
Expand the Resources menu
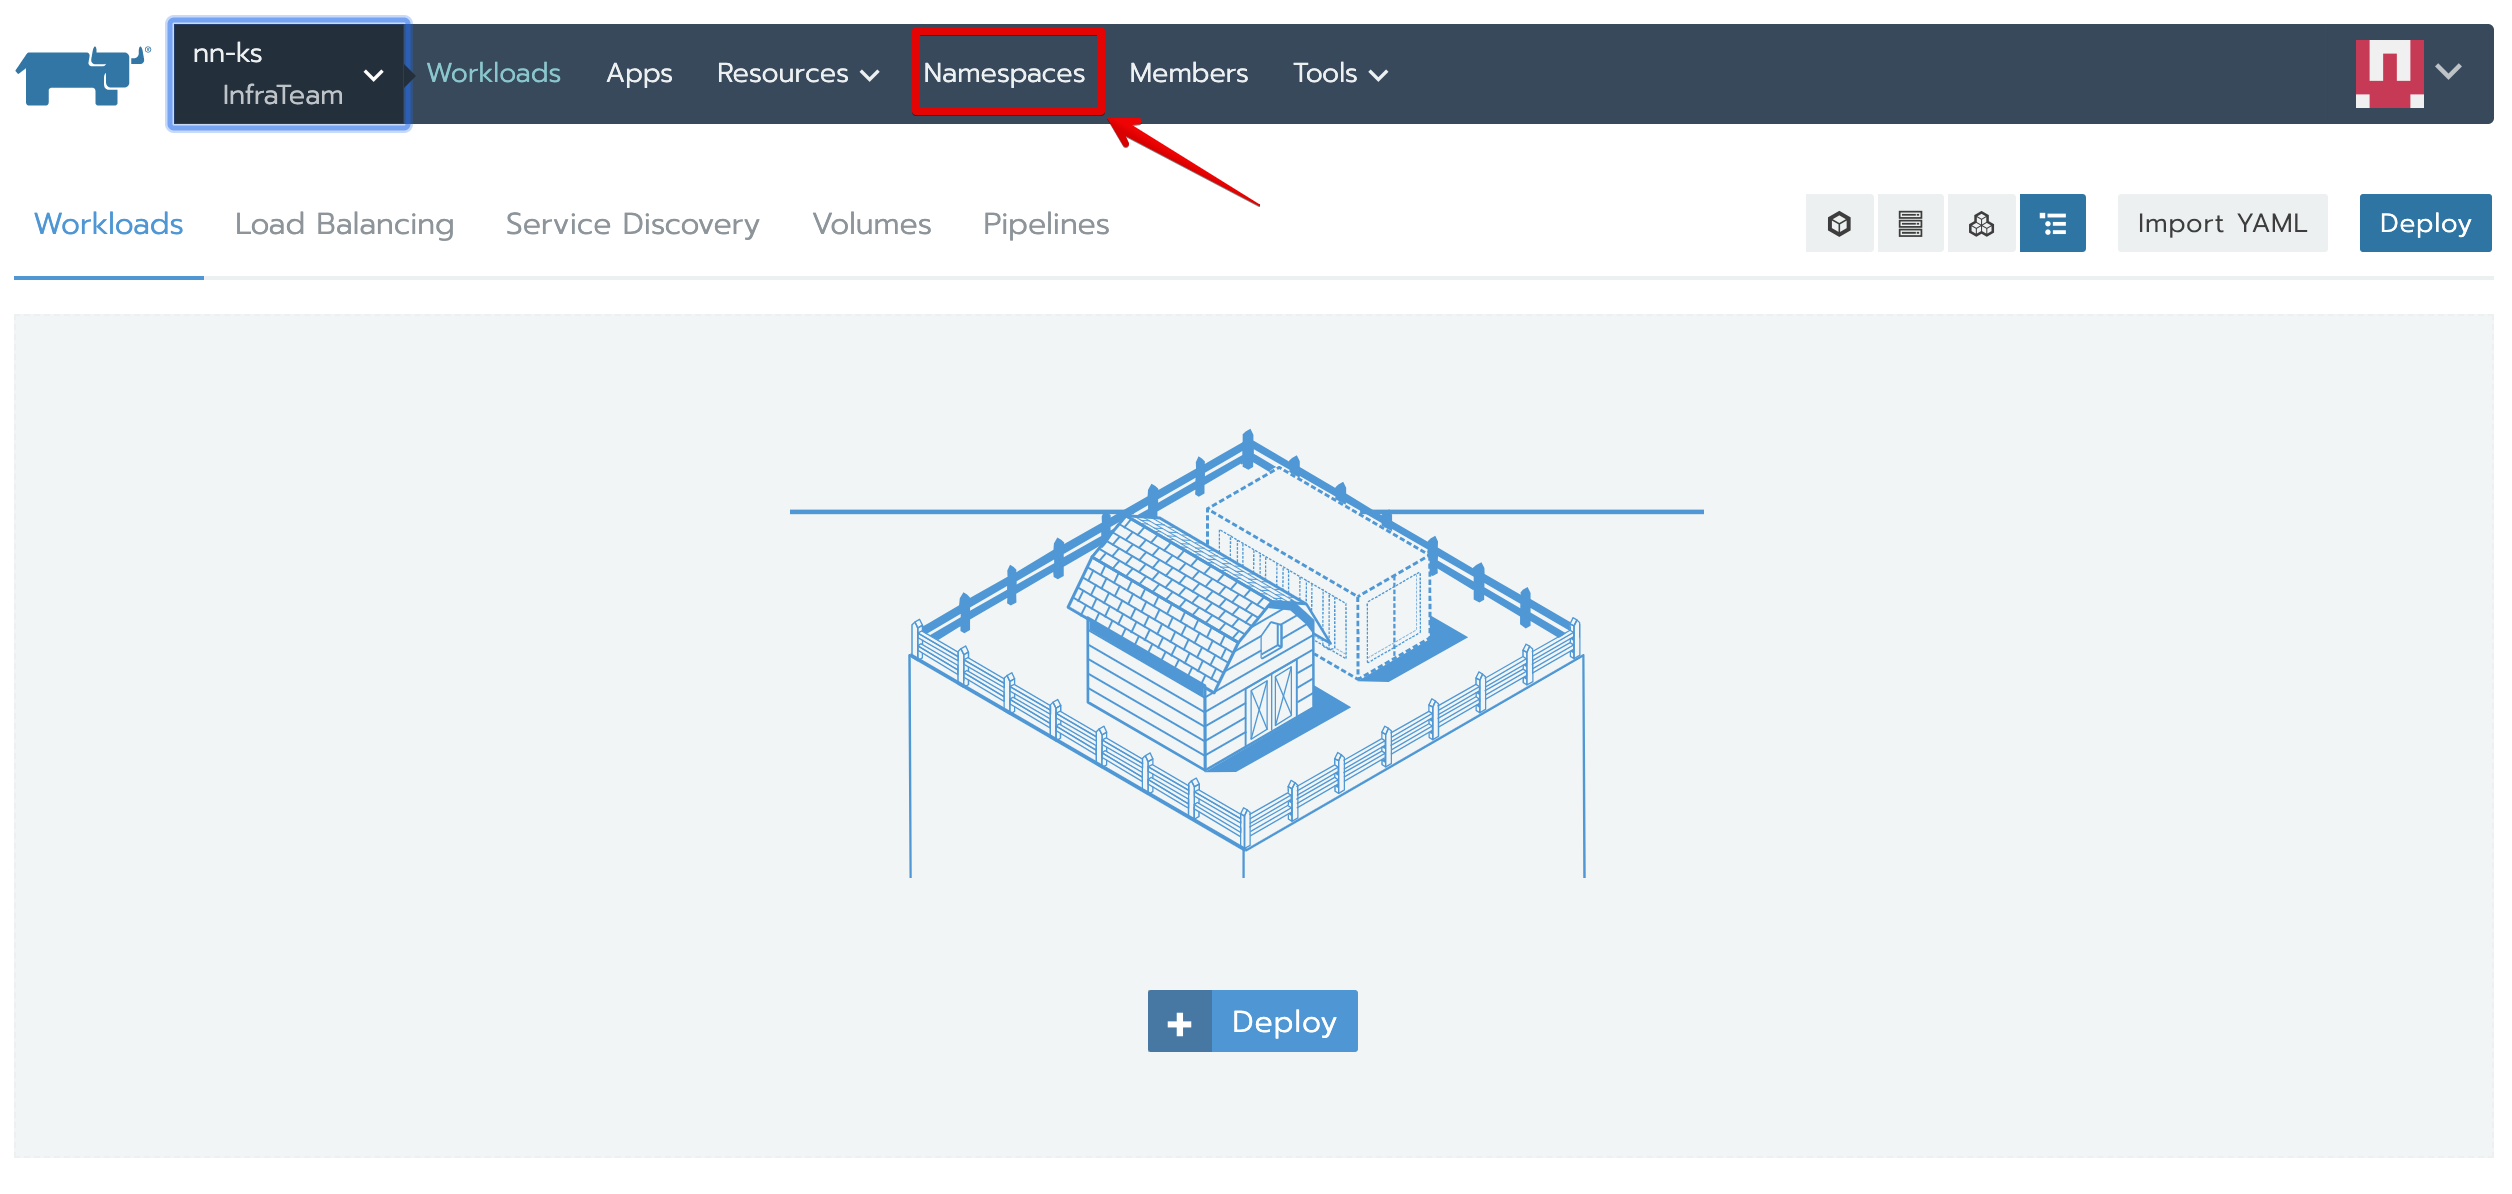pos(797,73)
